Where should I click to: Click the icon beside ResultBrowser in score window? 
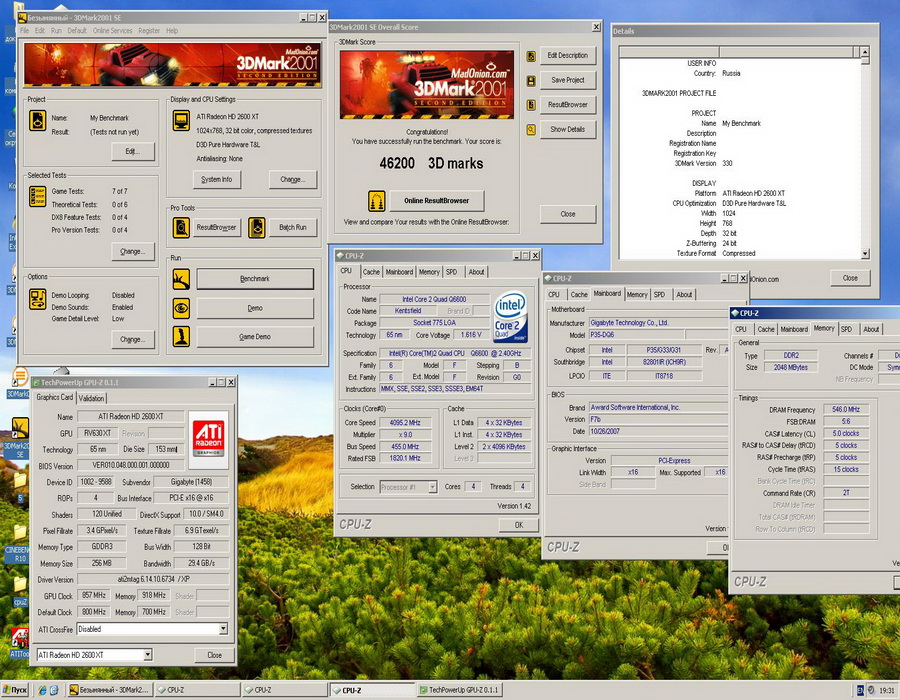coord(531,105)
